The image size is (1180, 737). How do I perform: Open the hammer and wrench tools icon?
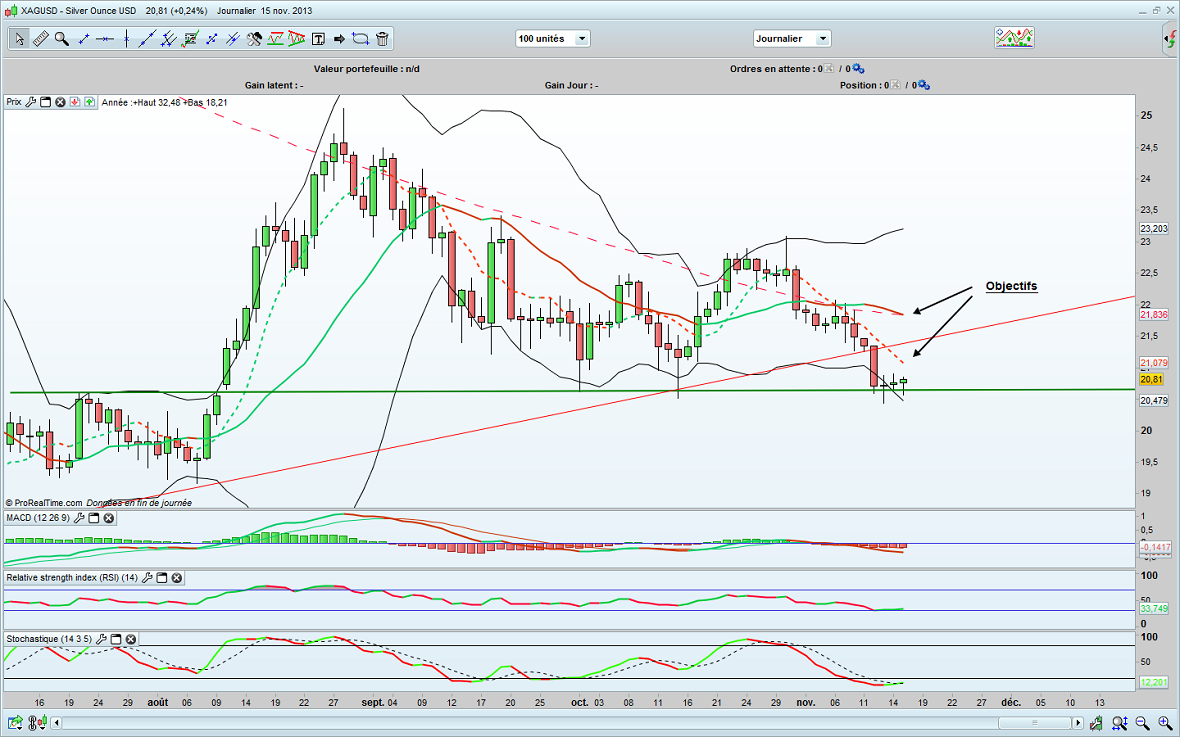(x=254, y=39)
